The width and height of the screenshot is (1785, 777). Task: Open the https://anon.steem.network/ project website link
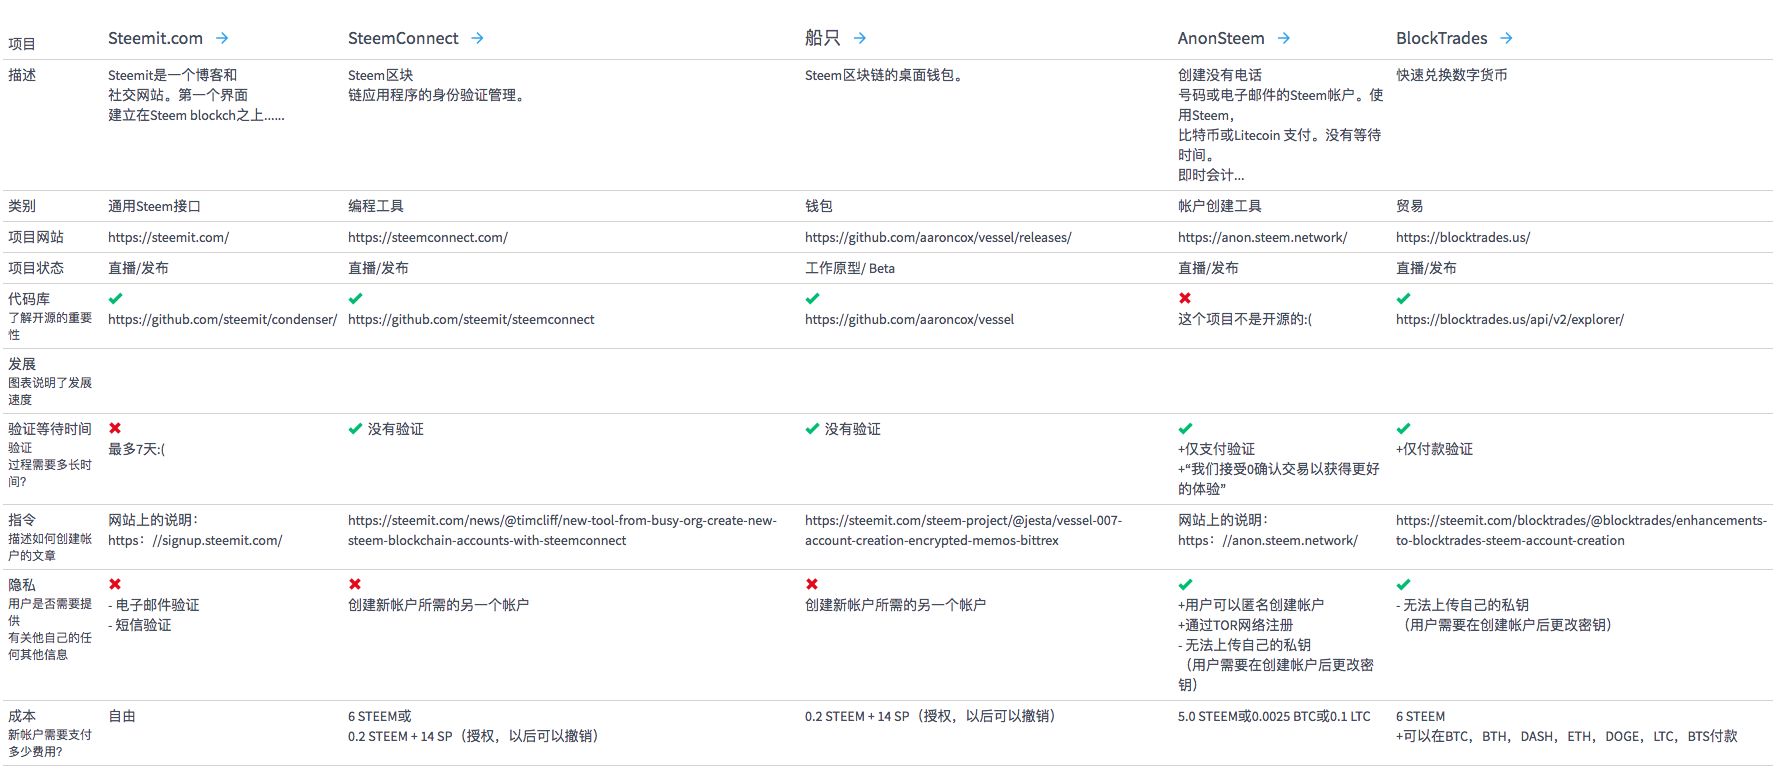pyautogui.click(x=1262, y=237)
